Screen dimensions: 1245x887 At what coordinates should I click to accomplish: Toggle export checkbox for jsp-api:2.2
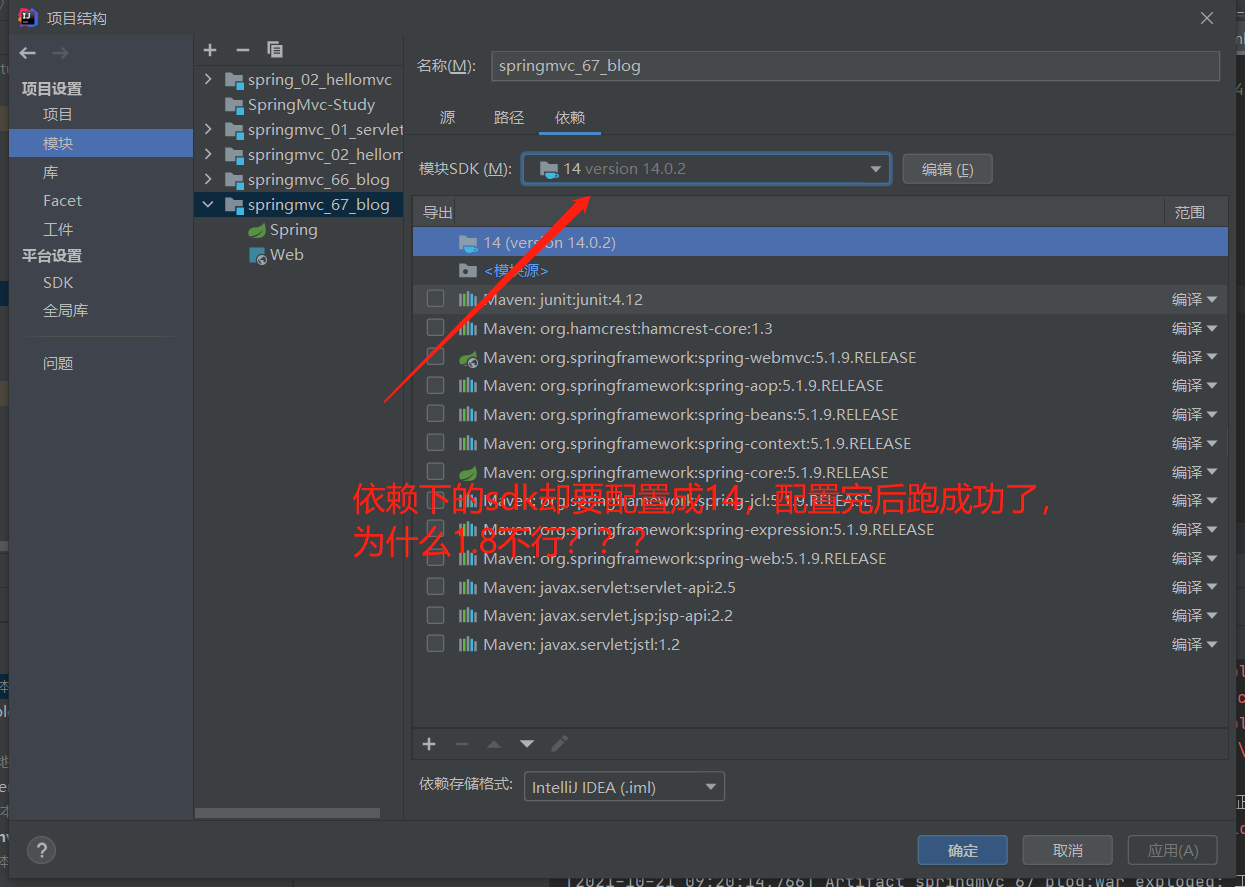[435, 614]
